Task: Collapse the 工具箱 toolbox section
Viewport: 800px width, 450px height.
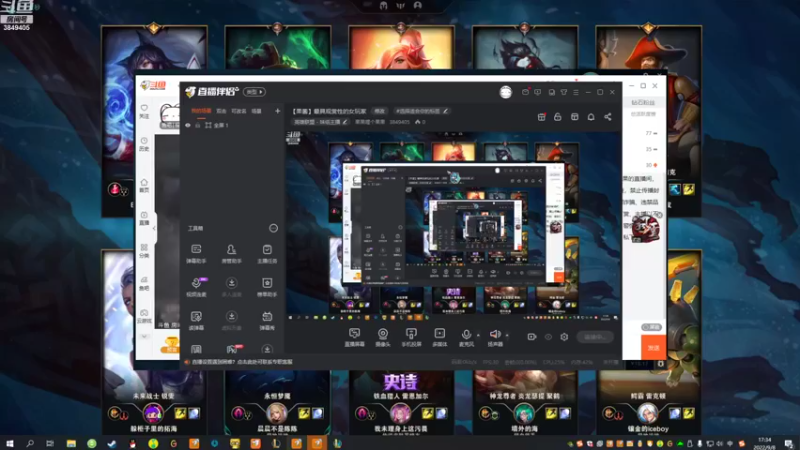Action: click(x=273, y=228)
